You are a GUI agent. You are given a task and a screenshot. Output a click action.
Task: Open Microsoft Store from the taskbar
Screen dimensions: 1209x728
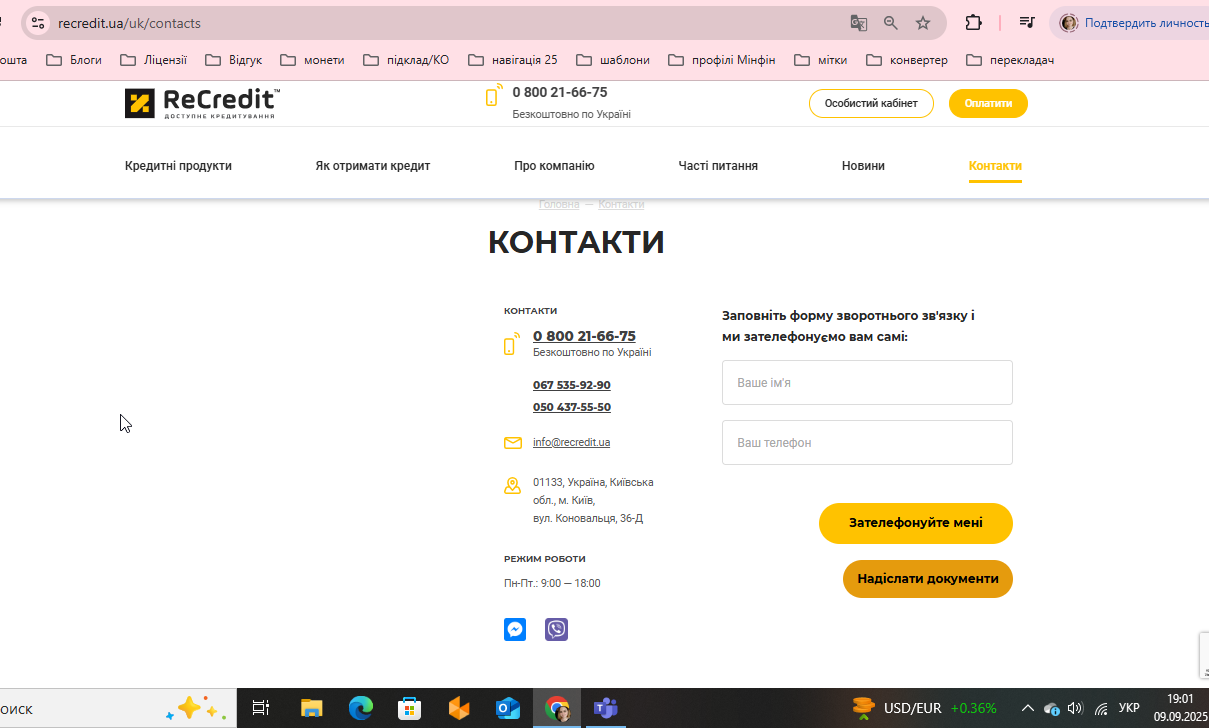coord(409,708)
